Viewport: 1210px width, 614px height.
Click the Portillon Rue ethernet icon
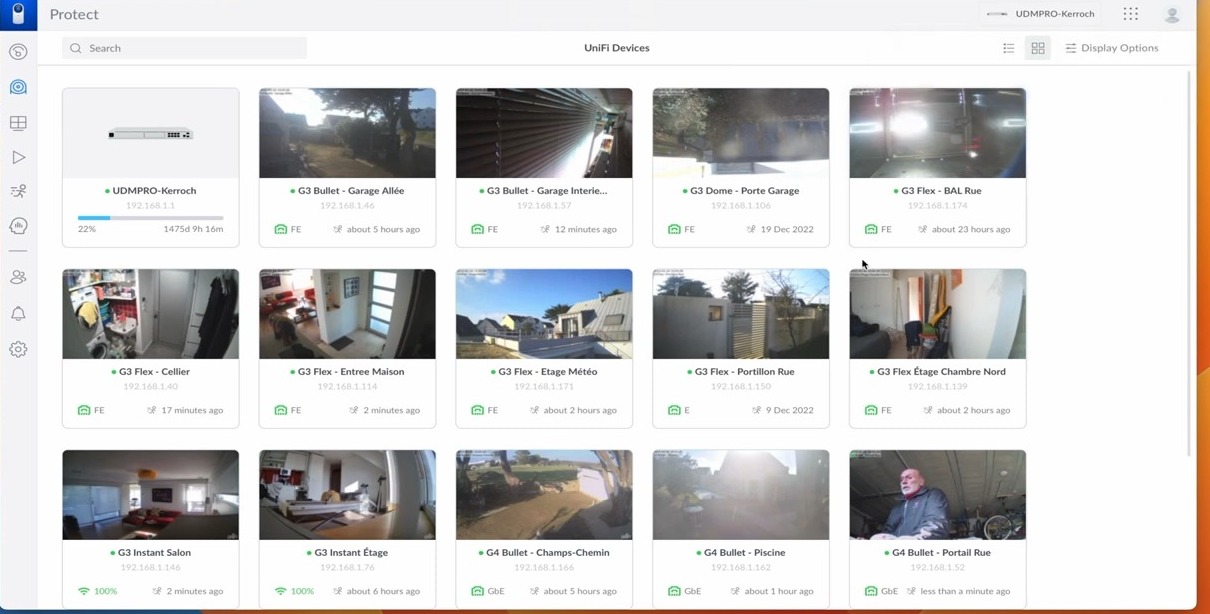674,410
